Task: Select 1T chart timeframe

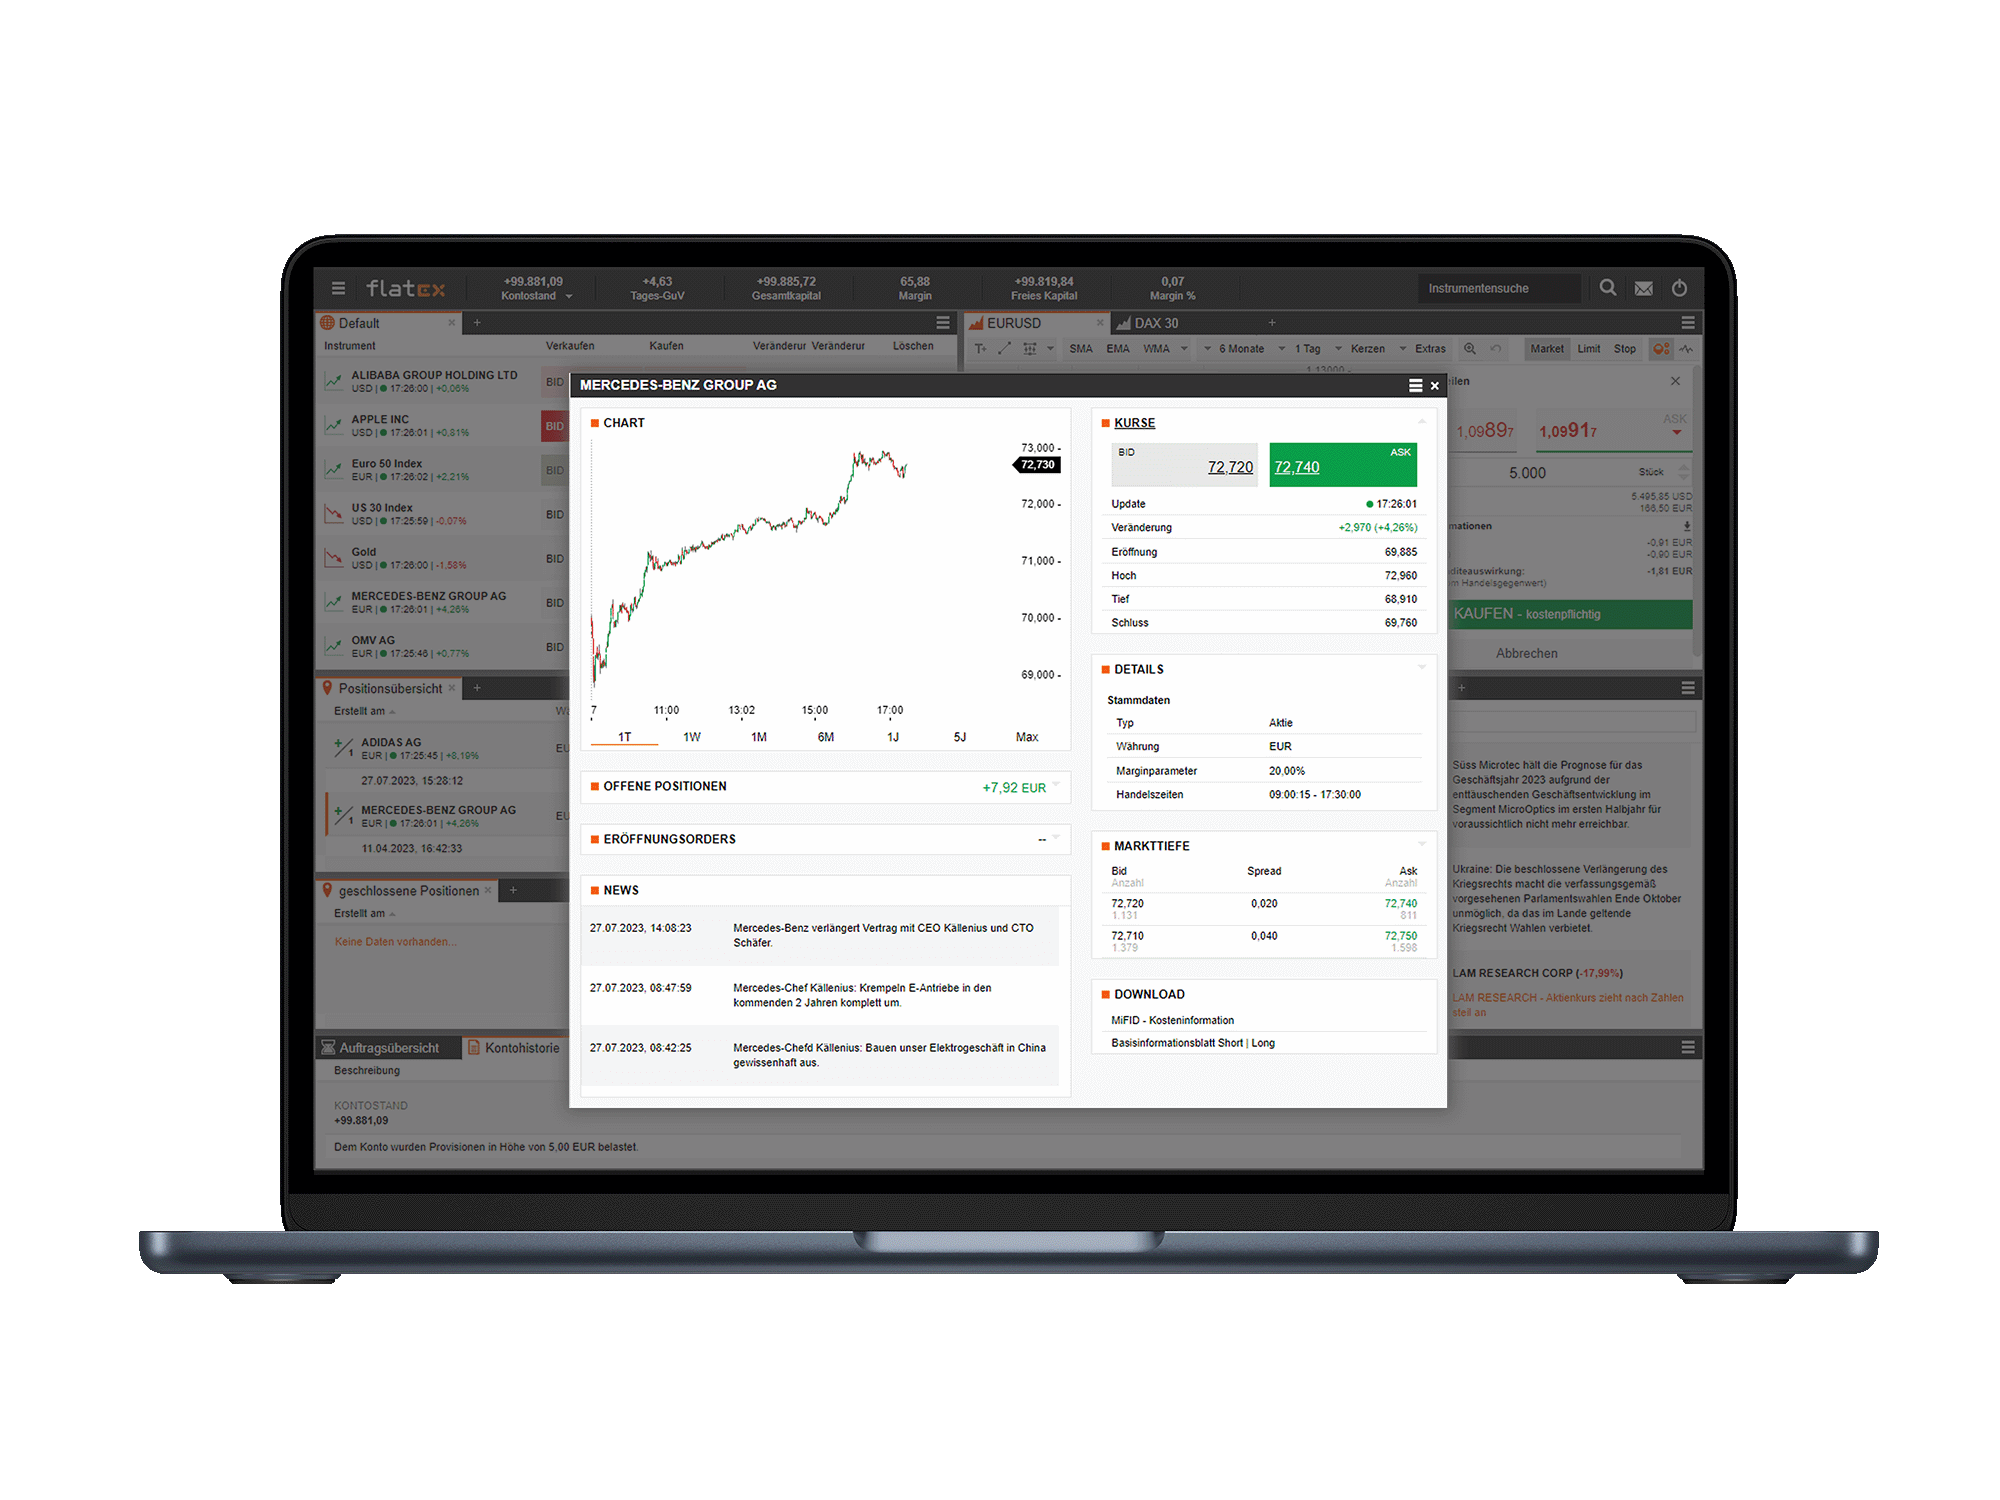Action: [x=625, y=737]
